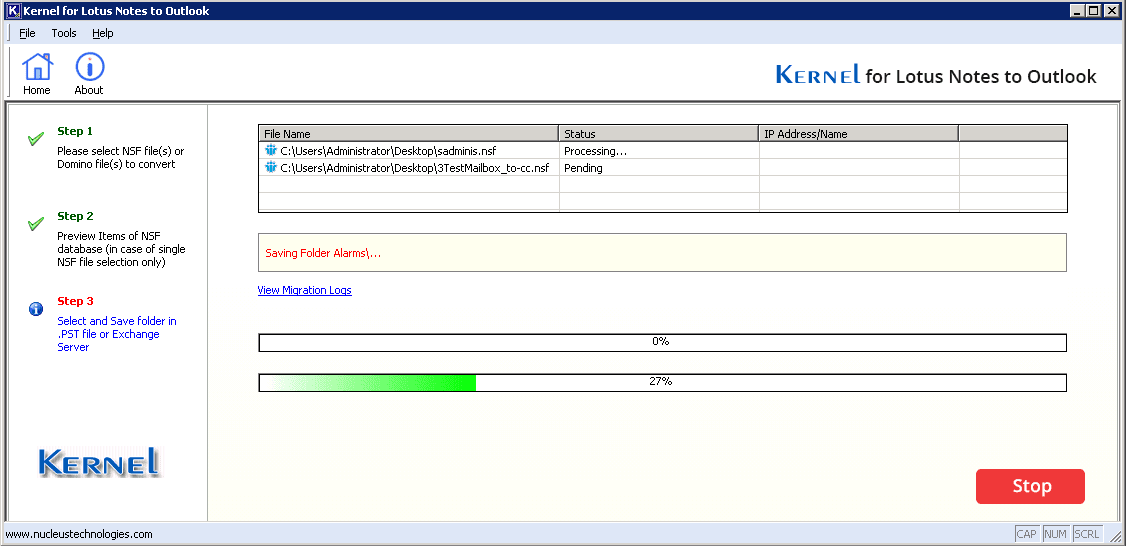Maximize the application window
This screenshot has width=1126, height=546.
pyautogui.click(x=1093, y=11)
